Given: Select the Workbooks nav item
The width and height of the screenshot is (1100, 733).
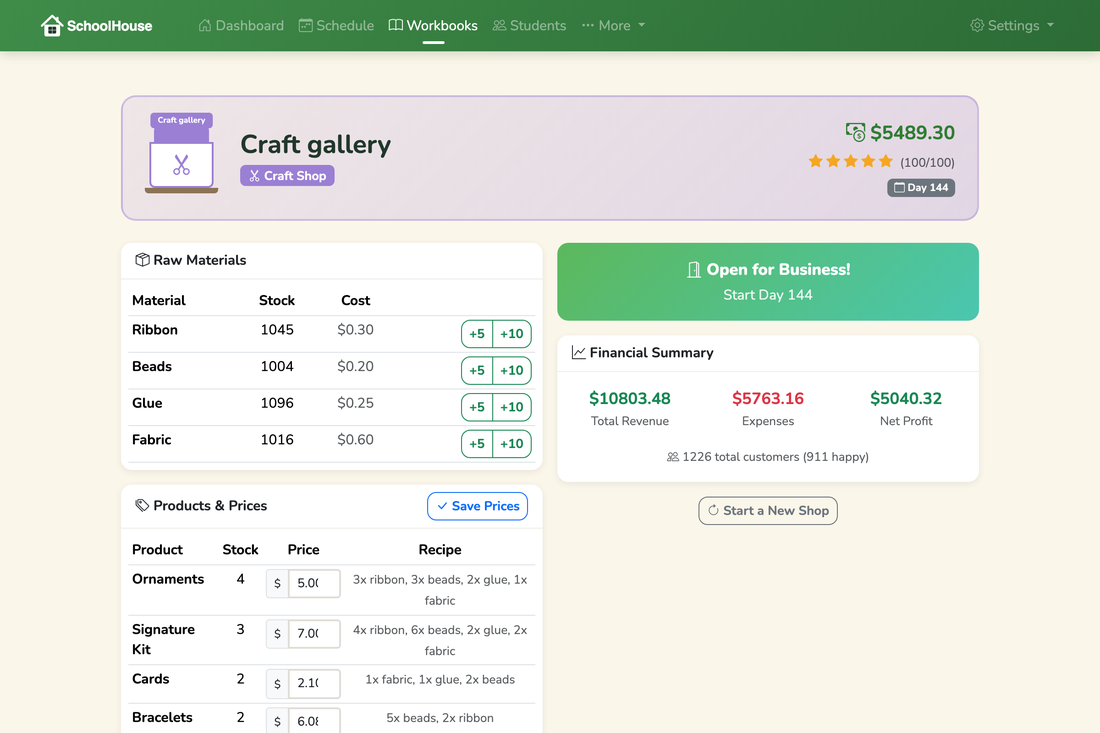Looking at the screenshot, I should [434, 25].
